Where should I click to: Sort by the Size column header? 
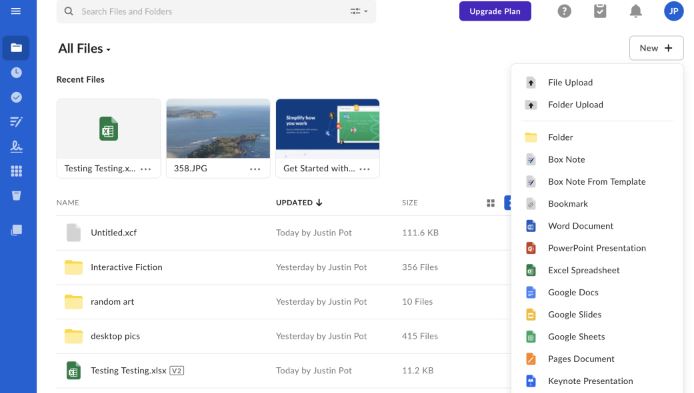(x=410, y=203)
